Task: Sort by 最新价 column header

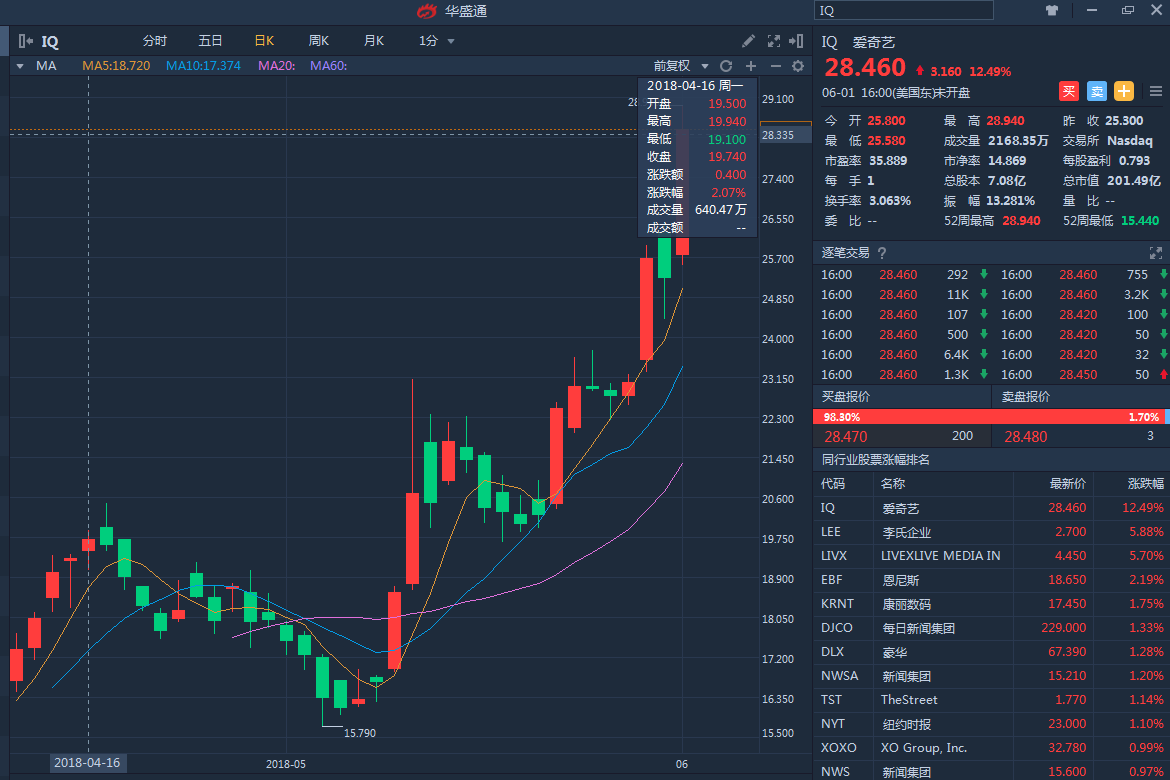Action: point(1067,484)
